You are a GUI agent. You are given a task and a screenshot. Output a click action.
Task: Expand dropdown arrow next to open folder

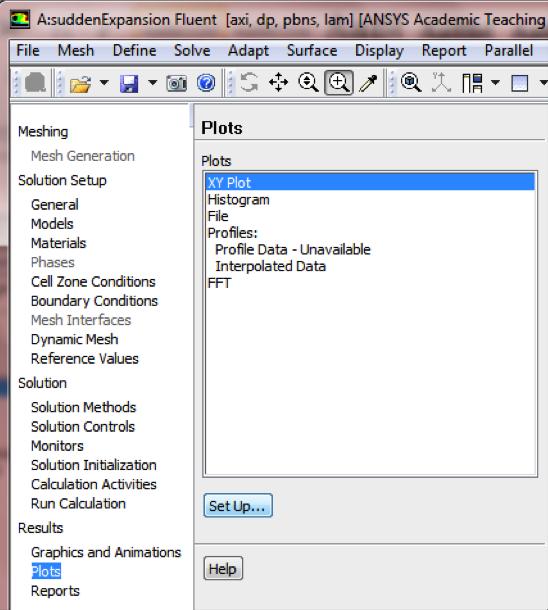pos(104,82)
